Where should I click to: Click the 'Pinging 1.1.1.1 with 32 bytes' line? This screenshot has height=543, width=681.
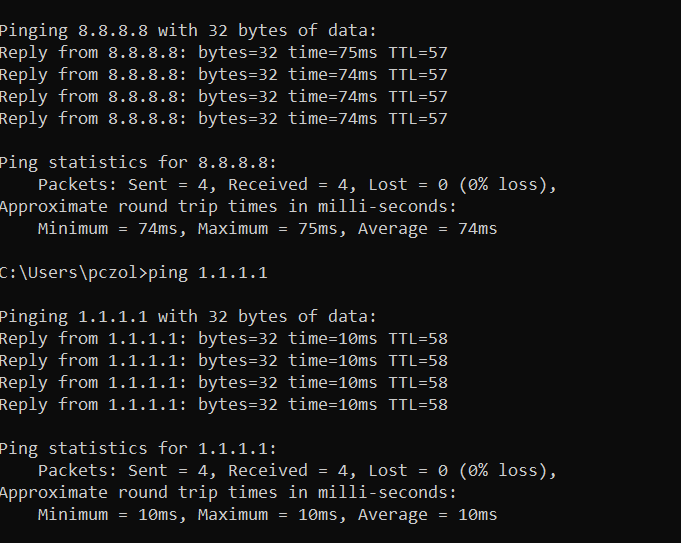pyautogui.click(x=188, y=317)
